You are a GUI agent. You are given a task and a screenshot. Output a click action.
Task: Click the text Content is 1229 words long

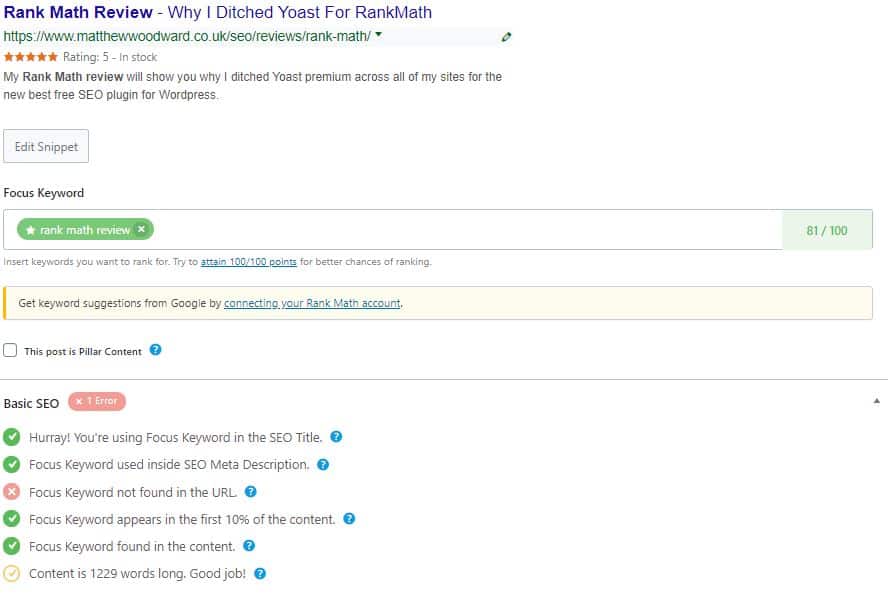click(137, 573)
